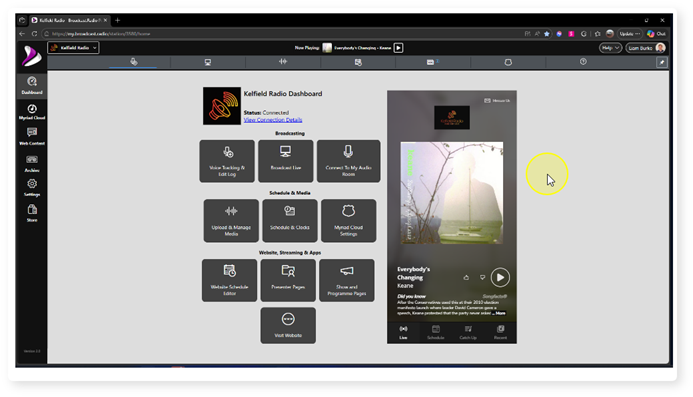
Task: Like the song with thumbs up
Action: [x=466, y=278]
